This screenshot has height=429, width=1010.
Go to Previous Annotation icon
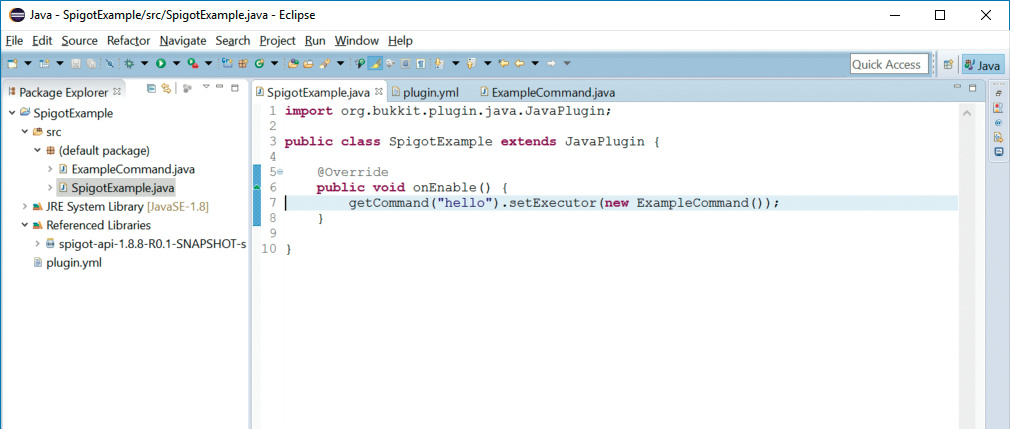click(470, 63)
